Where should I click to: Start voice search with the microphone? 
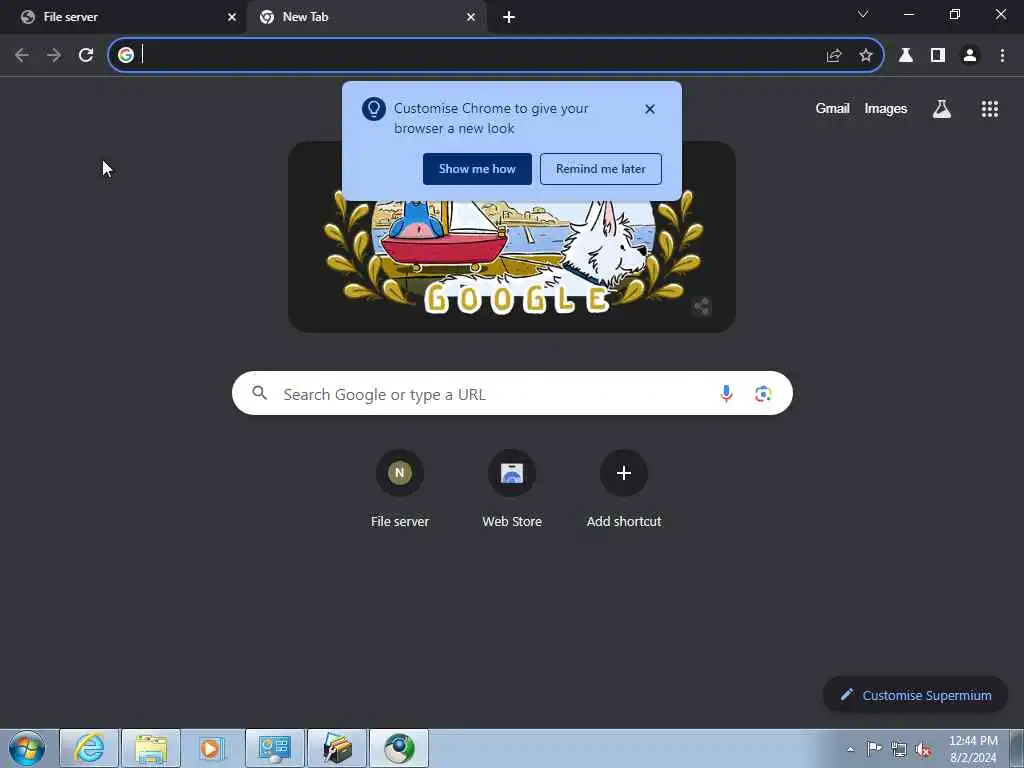tap(726, 394)
